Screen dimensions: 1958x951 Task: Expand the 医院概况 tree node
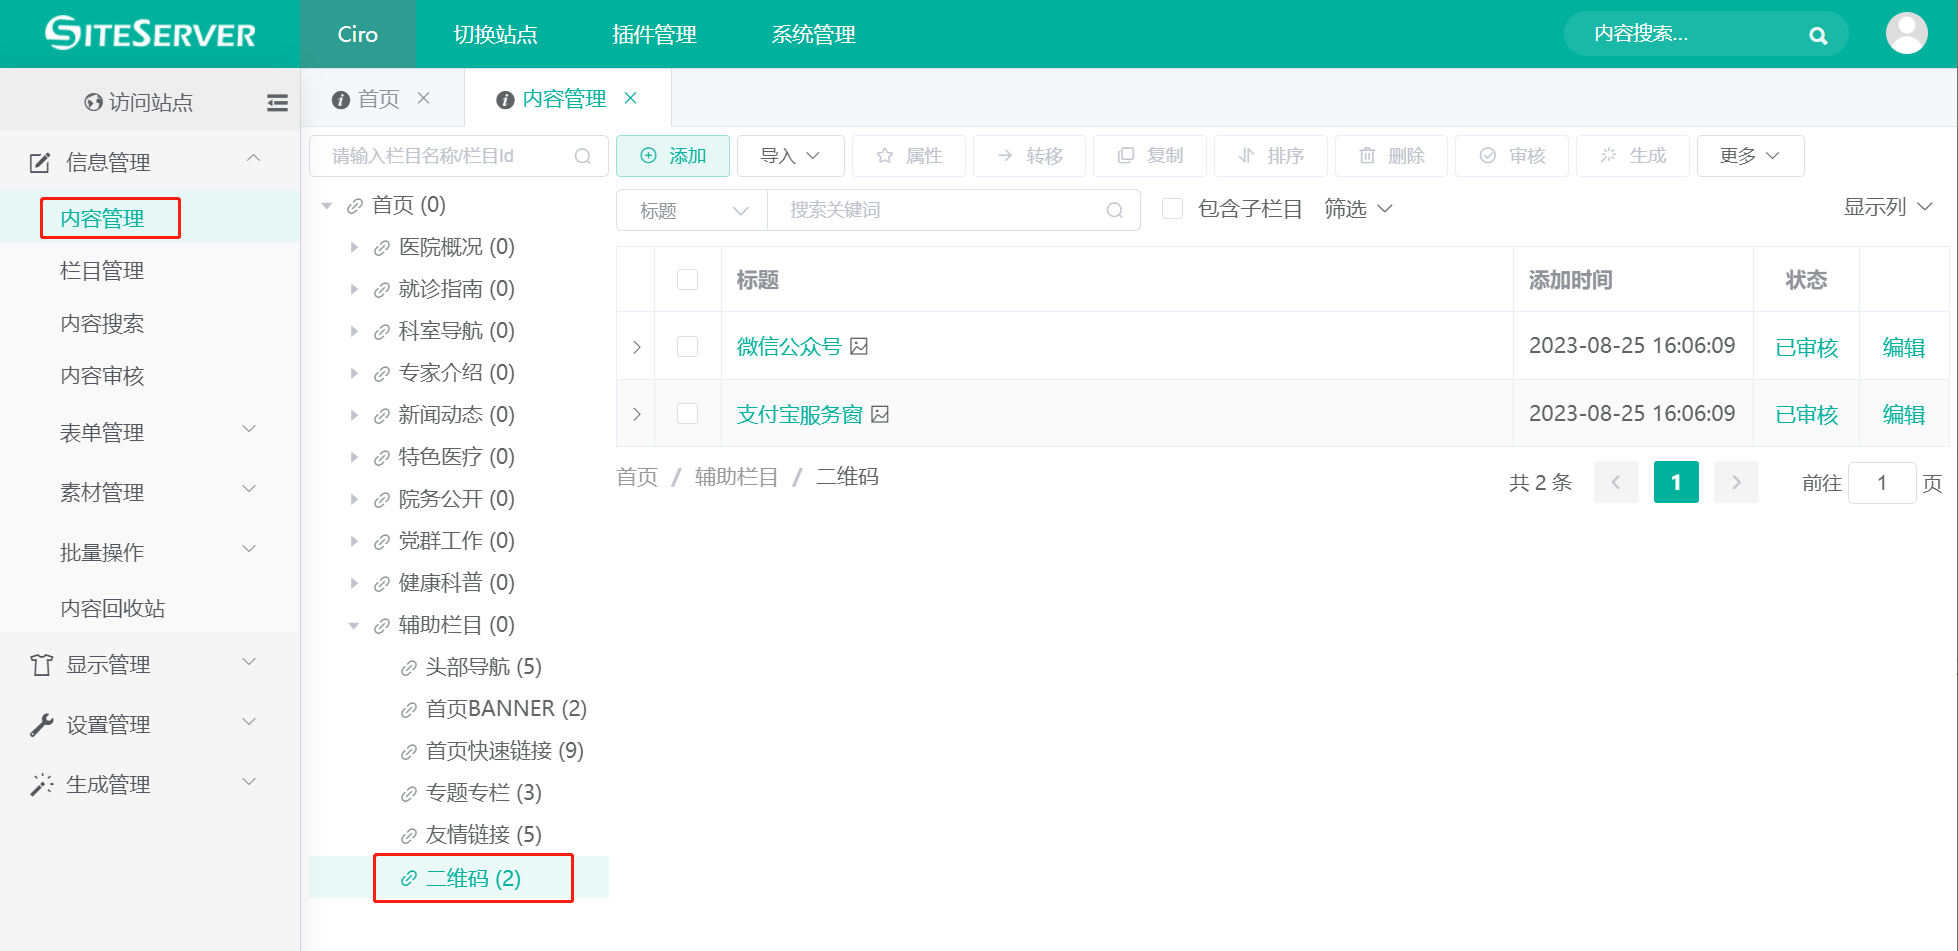click(356, 247)
